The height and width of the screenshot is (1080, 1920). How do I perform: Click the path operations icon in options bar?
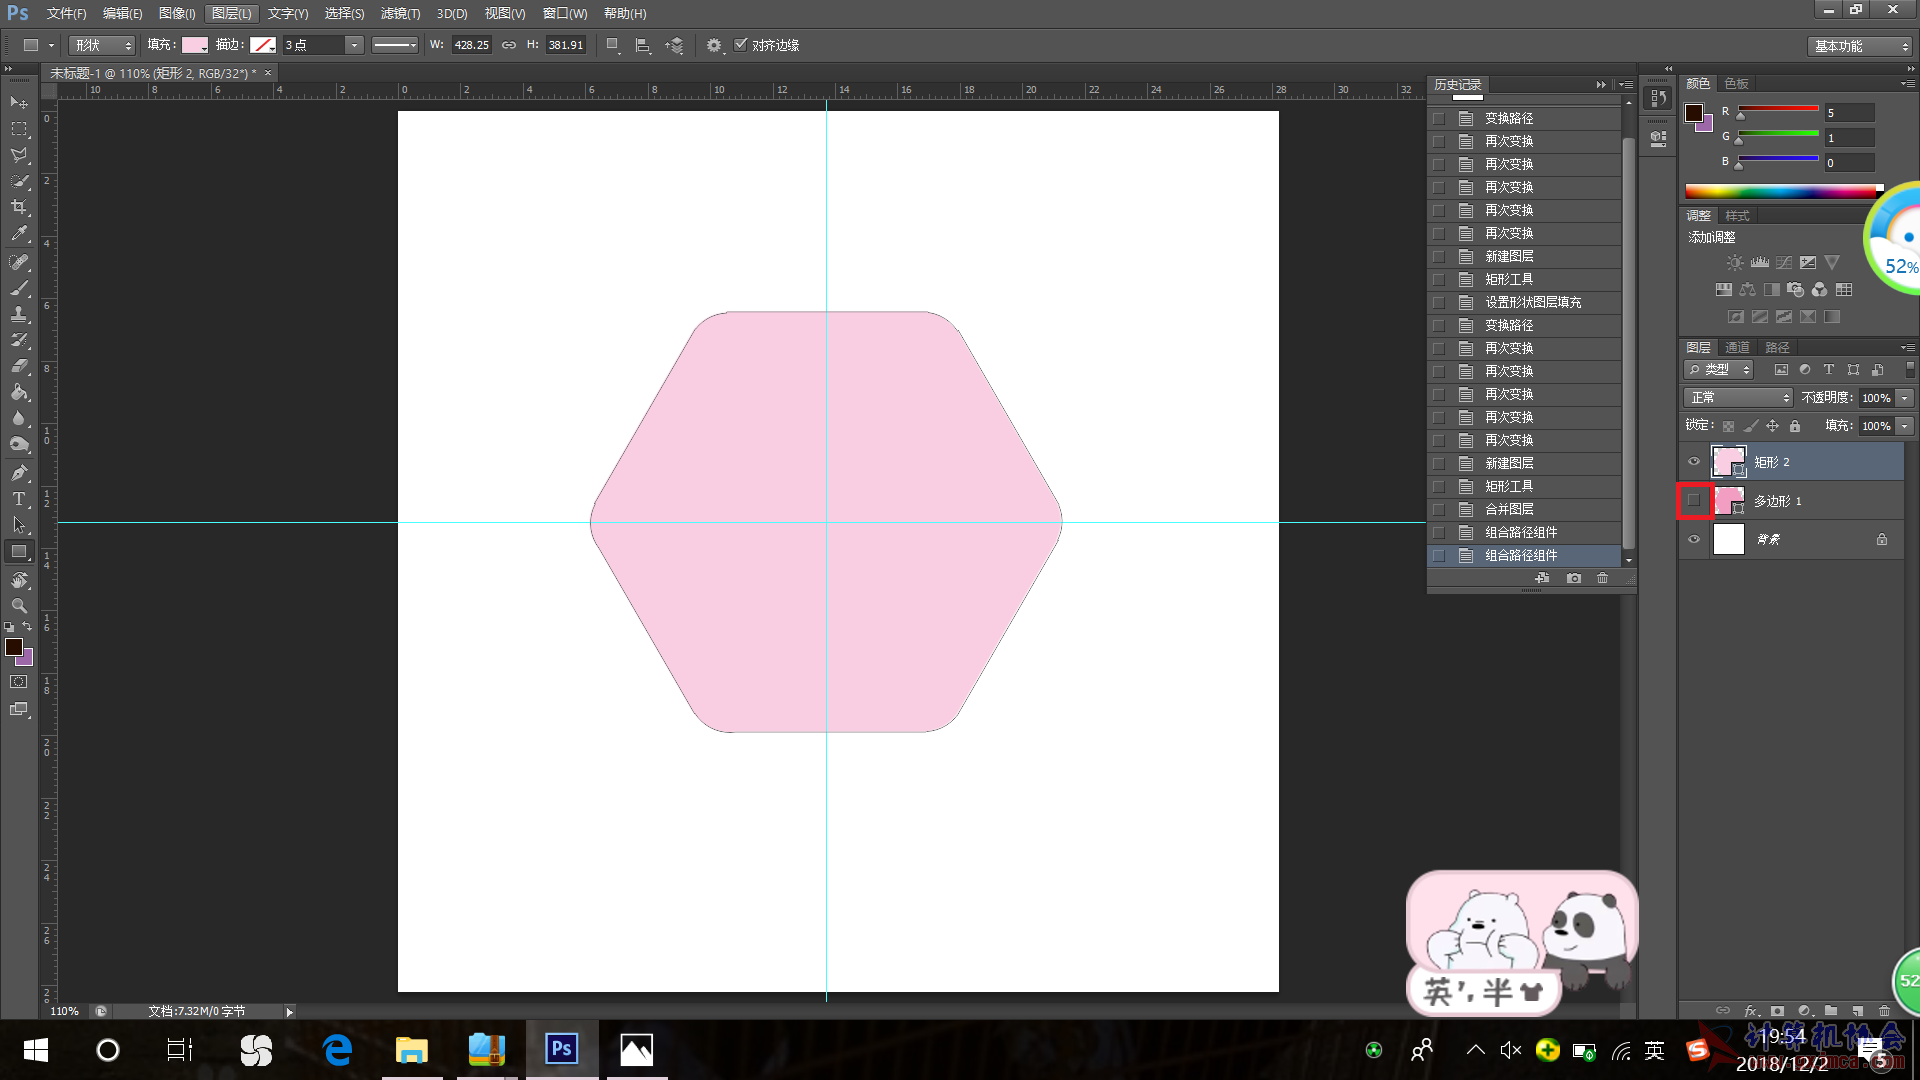point(613,45)
